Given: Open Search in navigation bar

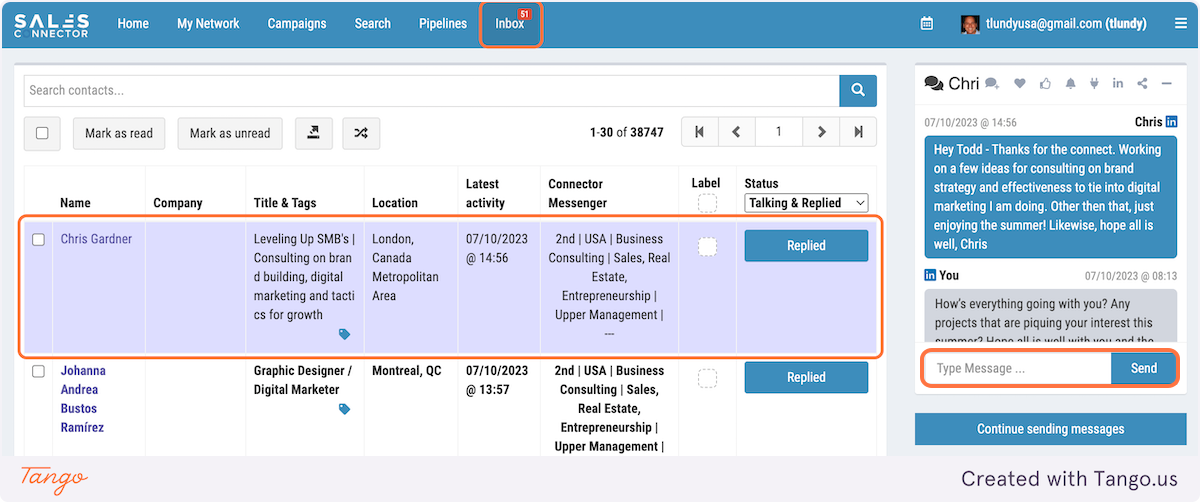Looking at the screenshot, I should pos(372,24).
